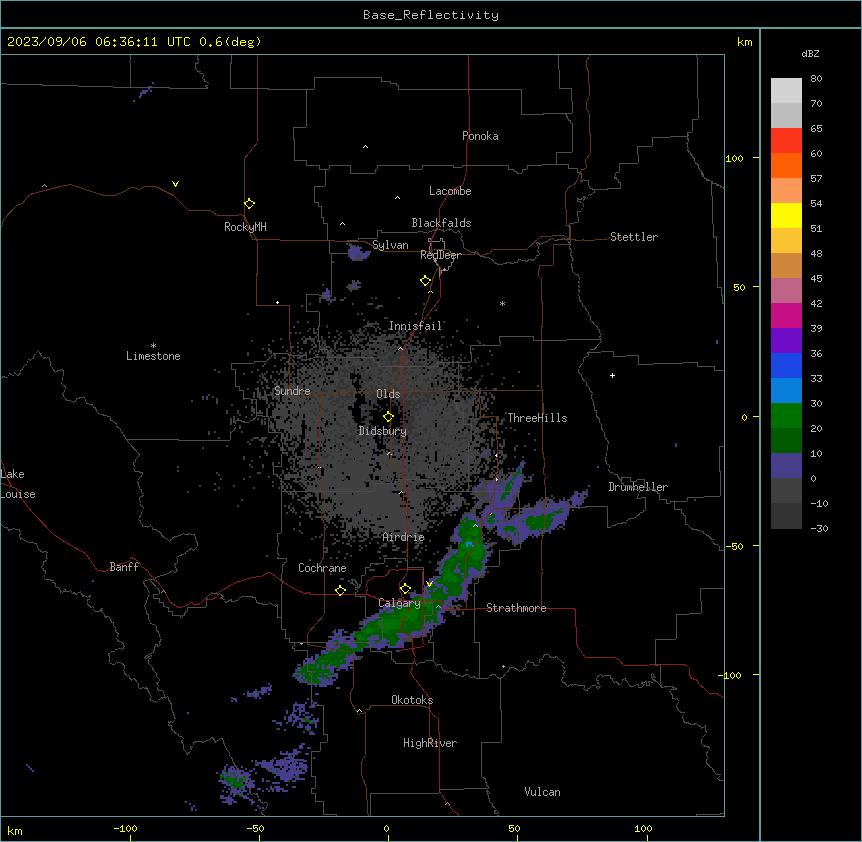Screen dimensions: 862x842
Task: Select the slate purple 0-10 dBZ legend swatch
Action: (x=786, y=466)
